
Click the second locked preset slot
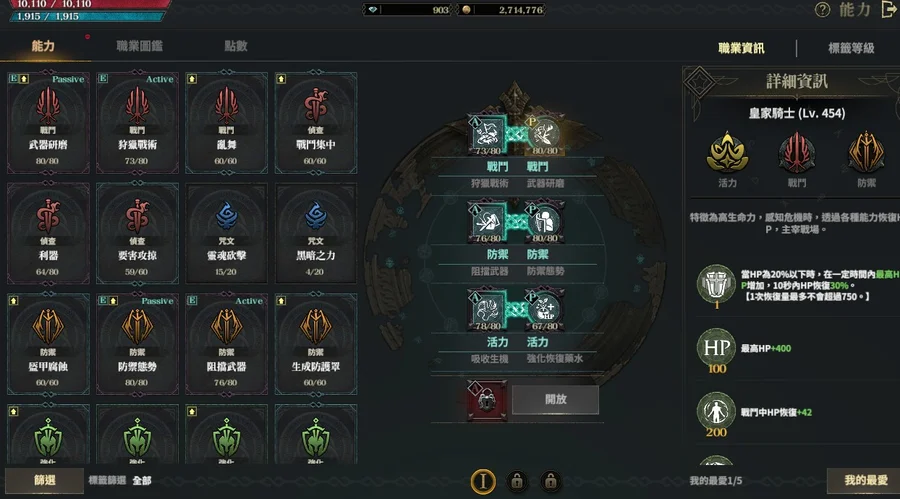517,481
